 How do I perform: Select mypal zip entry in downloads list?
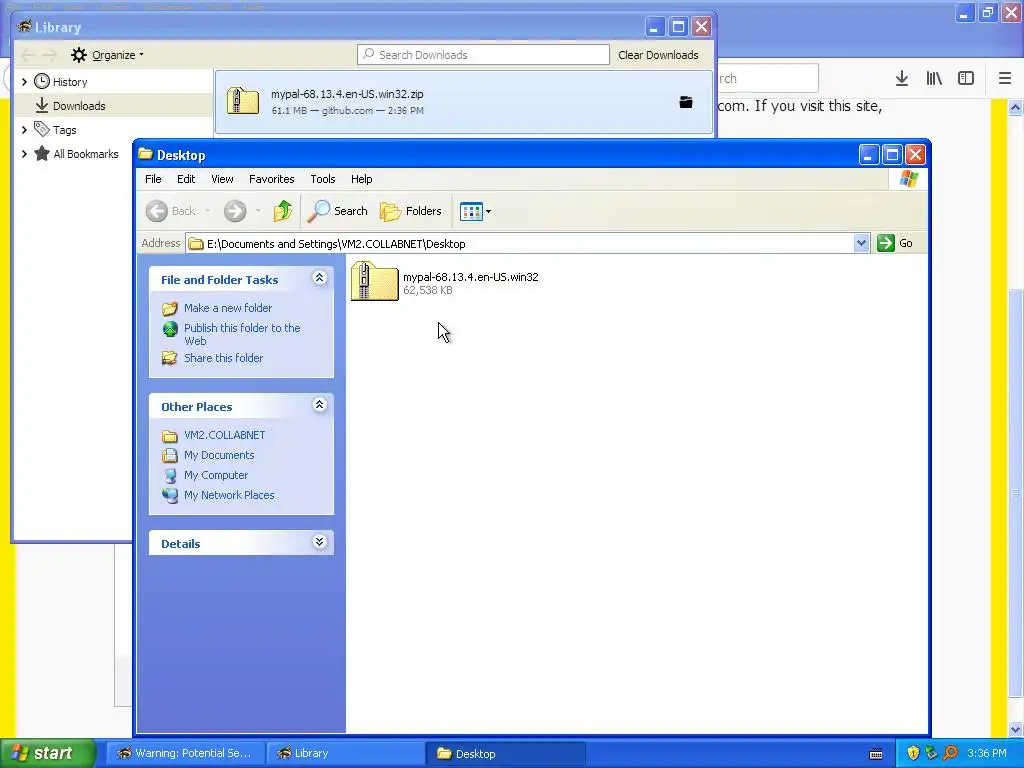[464, 102]
